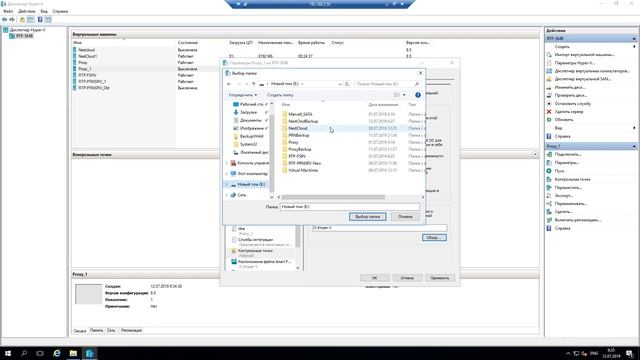Viewport: 640px width, 360px height.
Task: Open the view options dropdown arrow in the folder dialog
Action: (404, 95)
